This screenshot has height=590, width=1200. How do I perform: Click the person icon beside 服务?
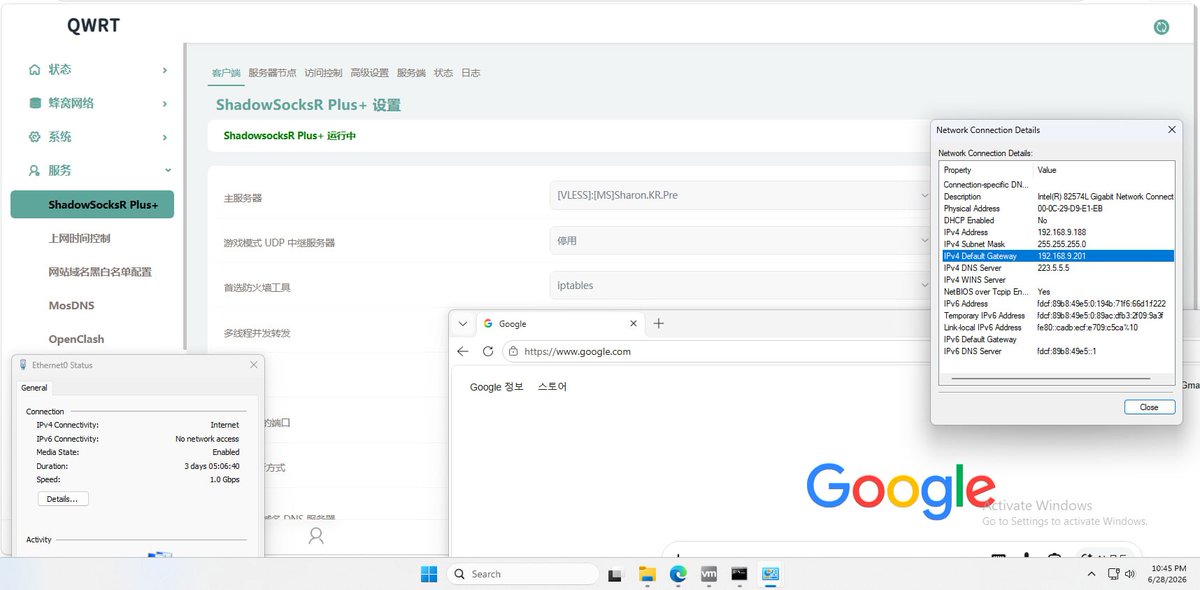click(x=35, y=171)
